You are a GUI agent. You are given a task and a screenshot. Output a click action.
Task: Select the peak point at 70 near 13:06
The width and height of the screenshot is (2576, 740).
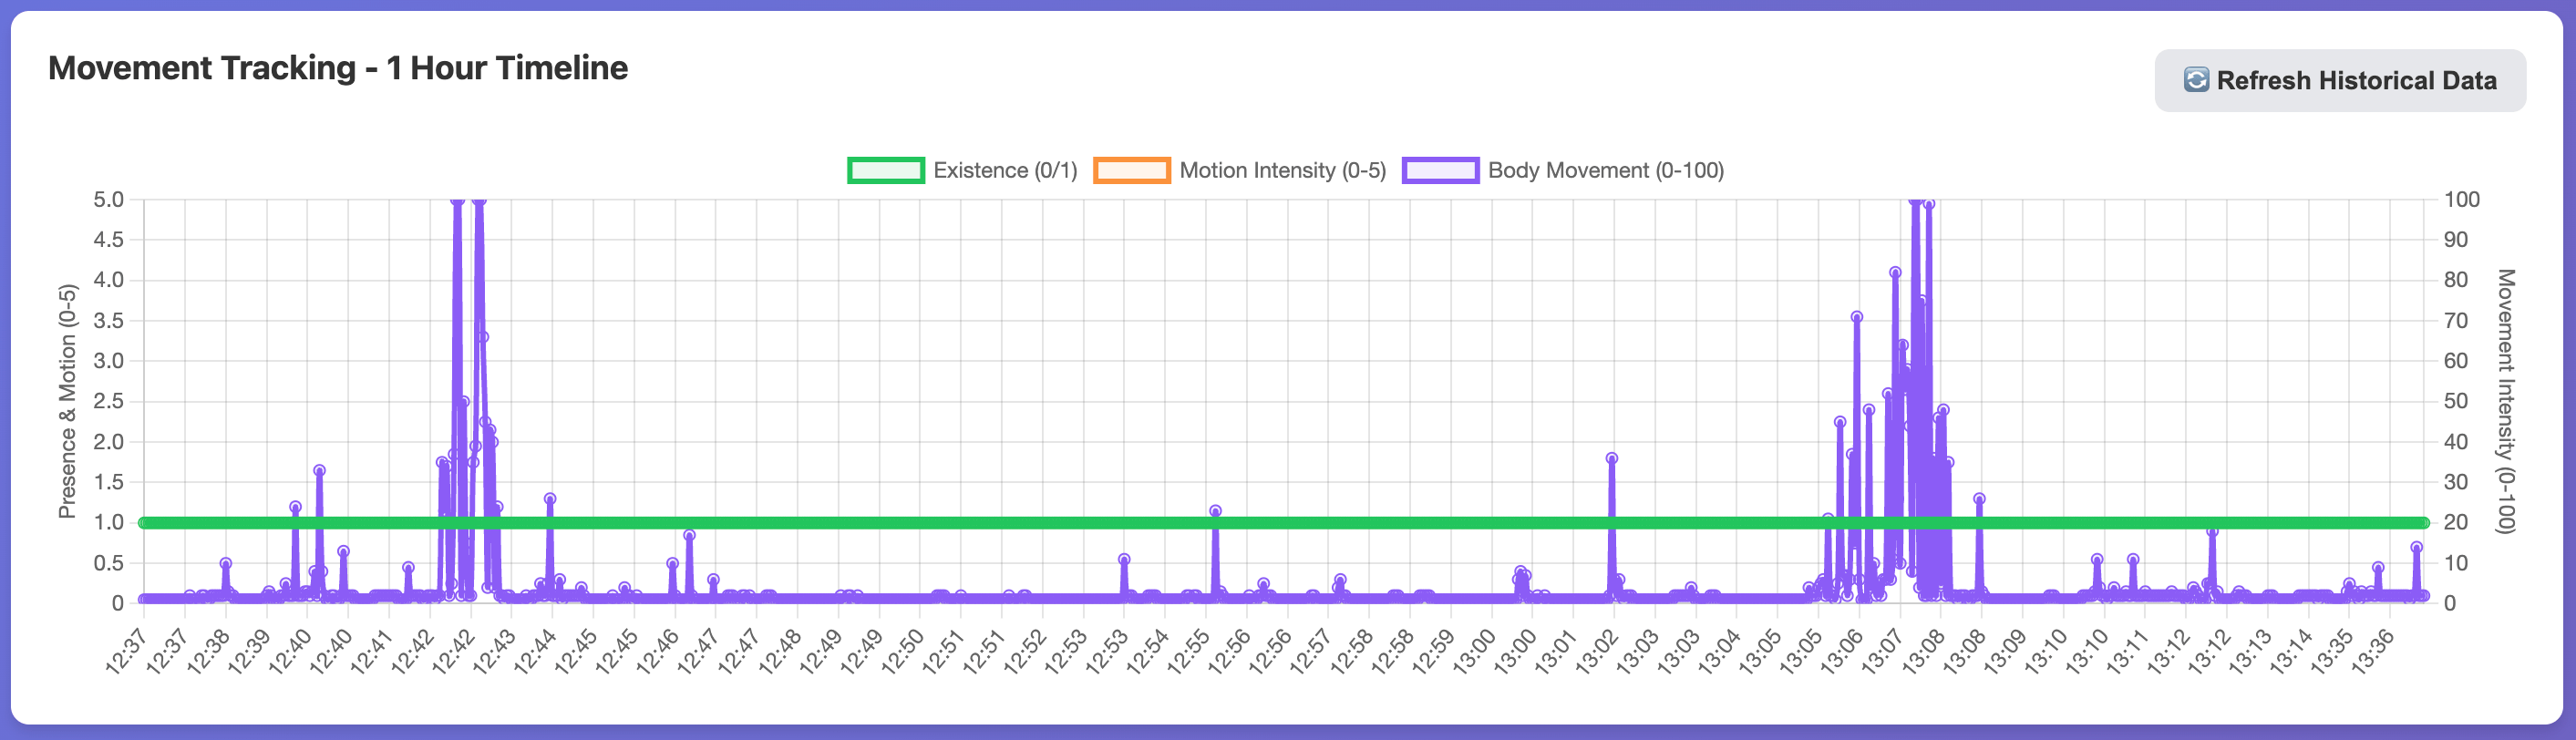(x=1856, y=317)
